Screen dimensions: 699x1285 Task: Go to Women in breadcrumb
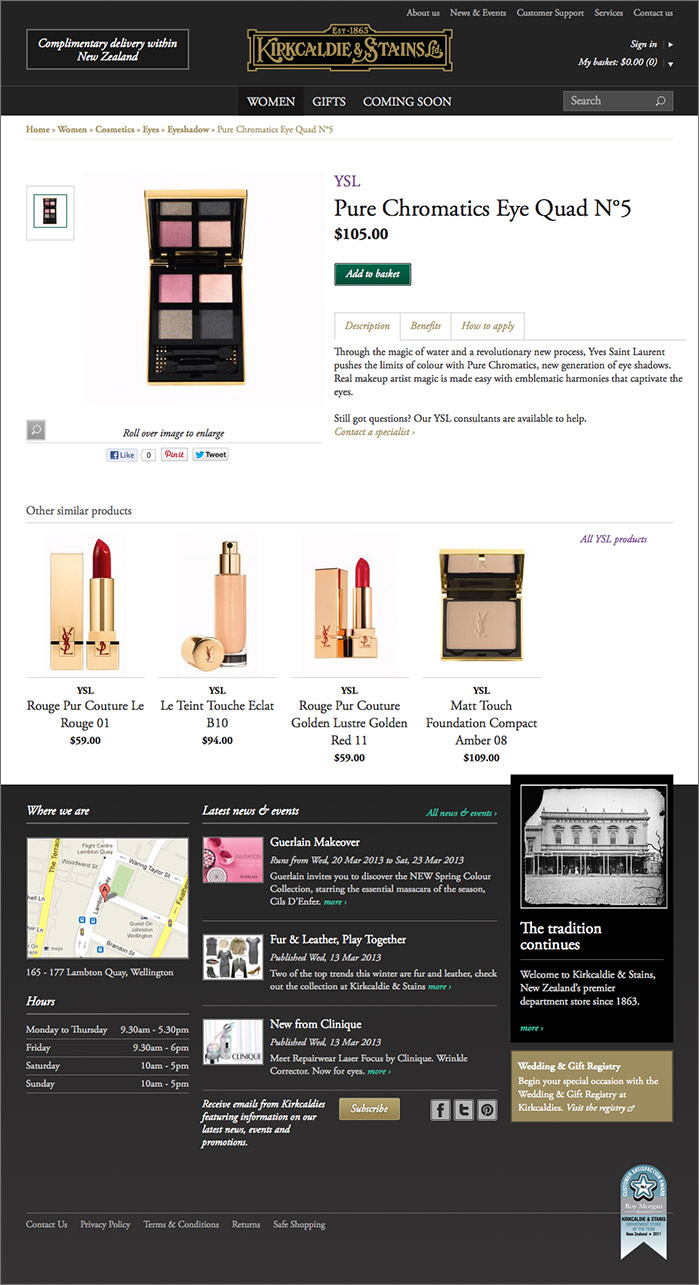(72, 130)
